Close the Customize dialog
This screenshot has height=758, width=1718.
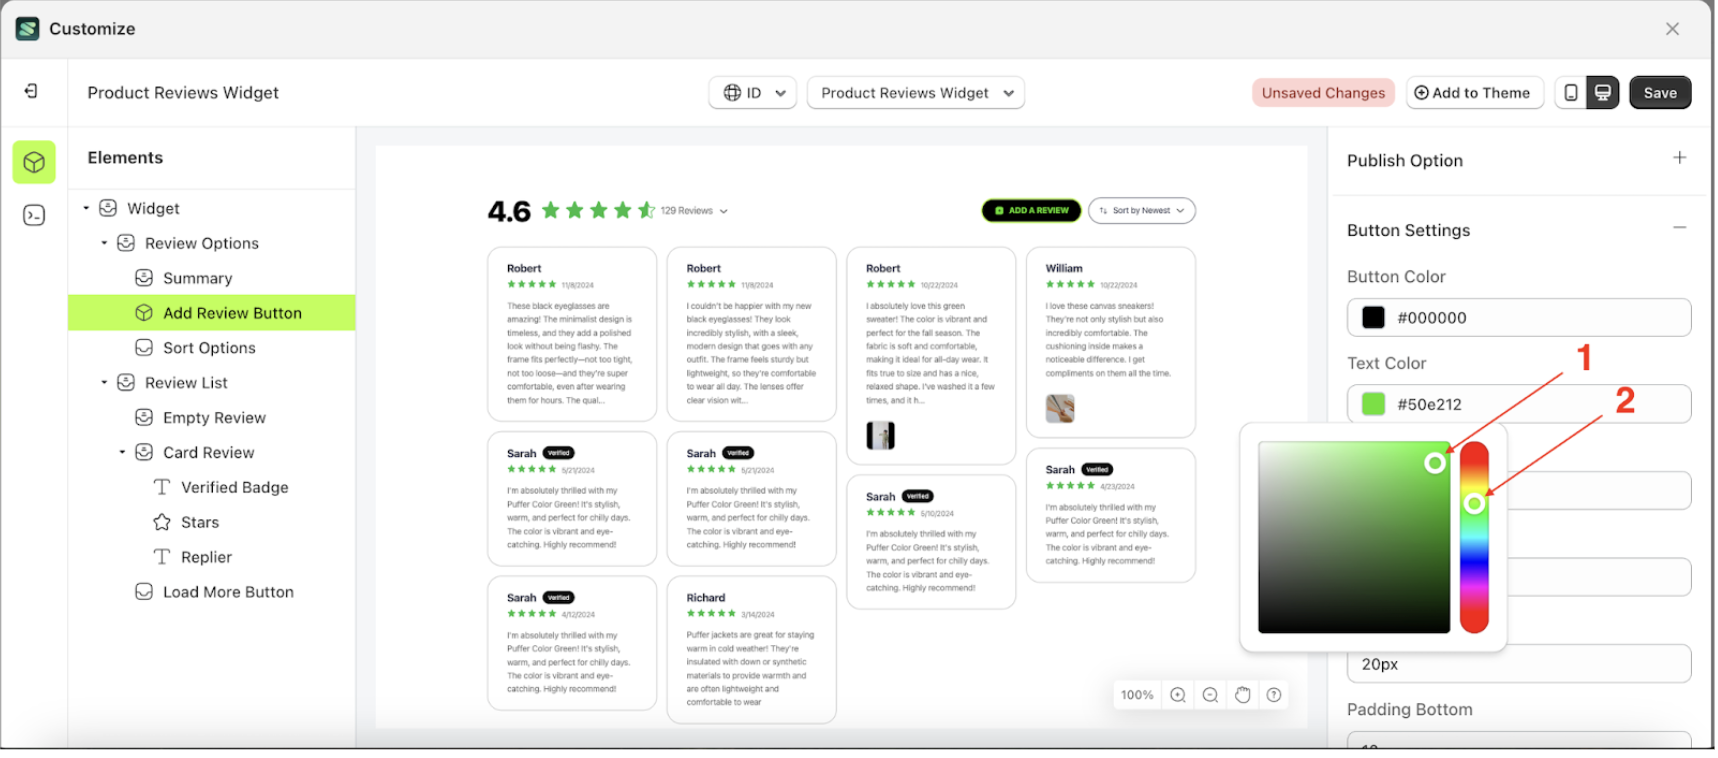pyautogui.click(x=1672, y=29)
